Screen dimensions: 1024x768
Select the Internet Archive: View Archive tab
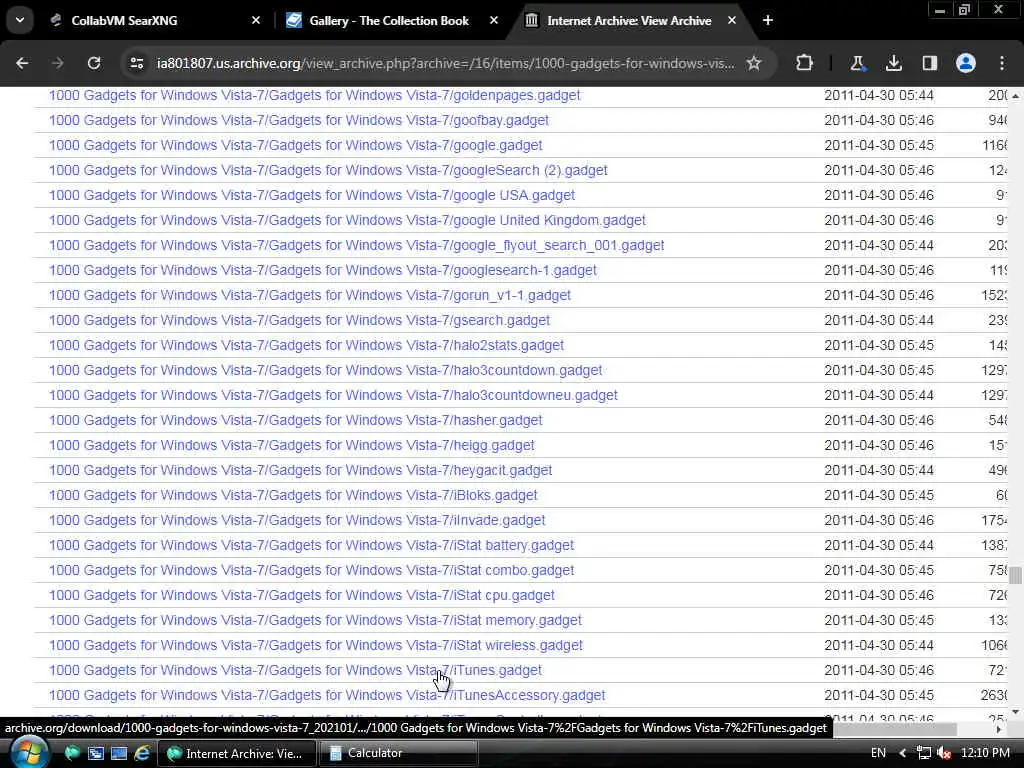[x=629, y=20]
